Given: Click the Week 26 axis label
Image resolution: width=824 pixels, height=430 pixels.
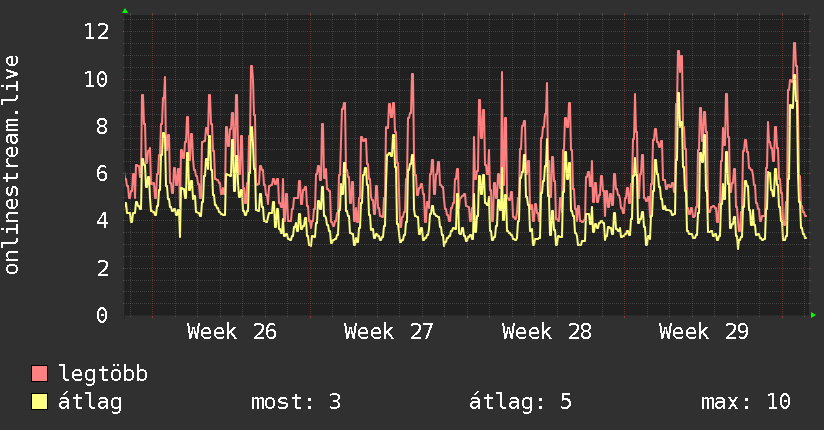Looking at the screenshot, I should [232, 332].
